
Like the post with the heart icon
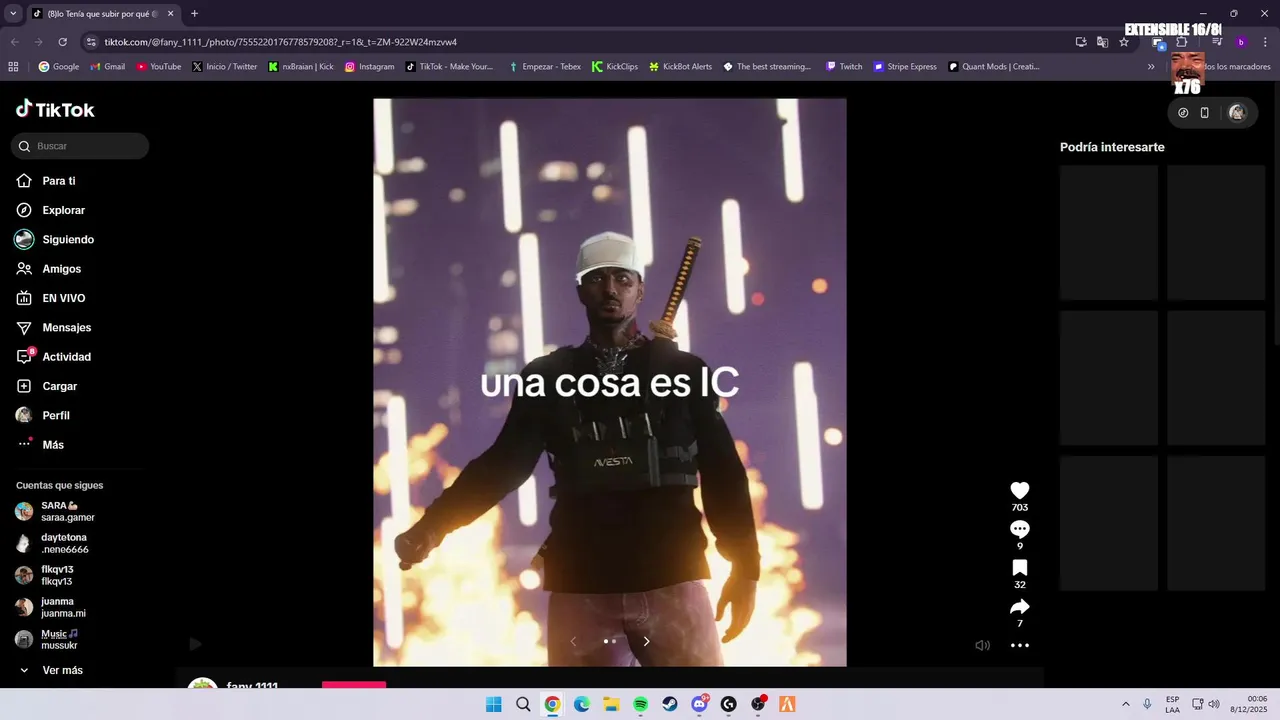coord(1019,490)
